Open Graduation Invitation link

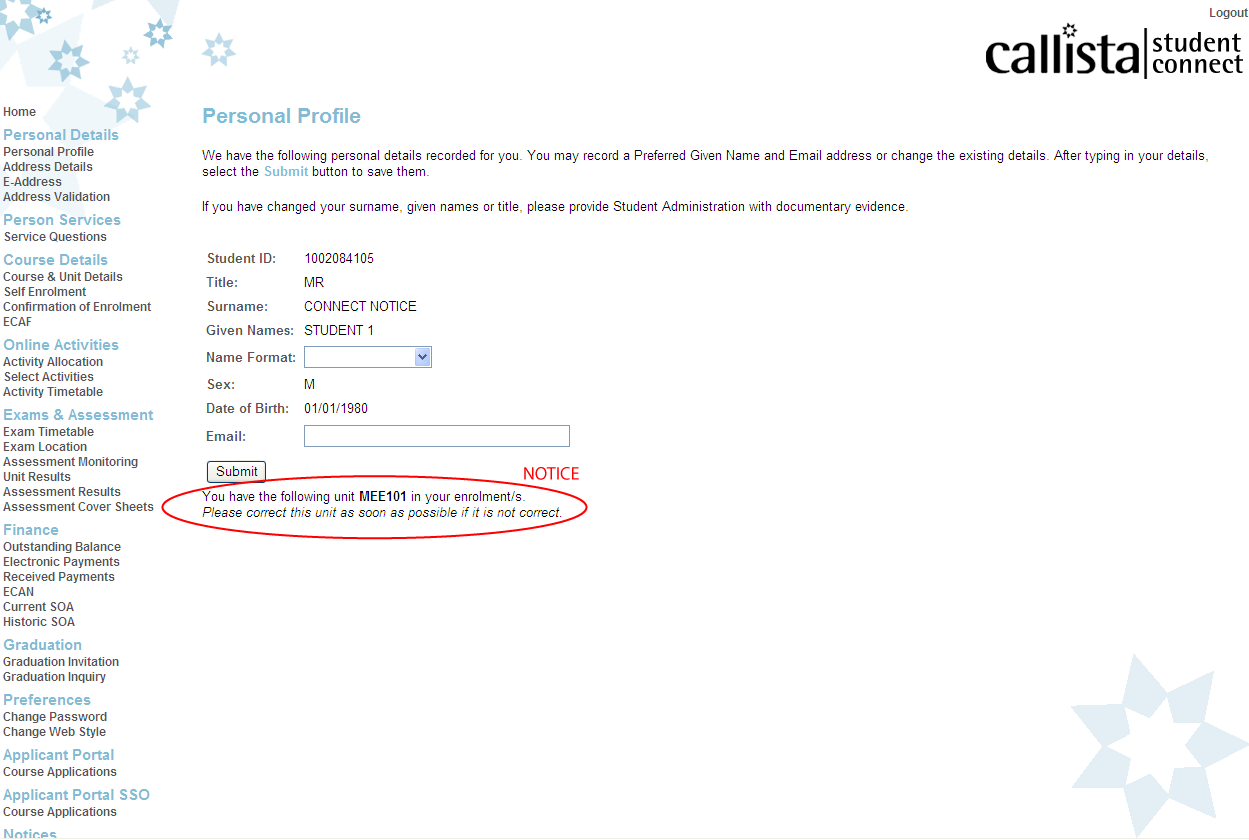pos(61,662)
